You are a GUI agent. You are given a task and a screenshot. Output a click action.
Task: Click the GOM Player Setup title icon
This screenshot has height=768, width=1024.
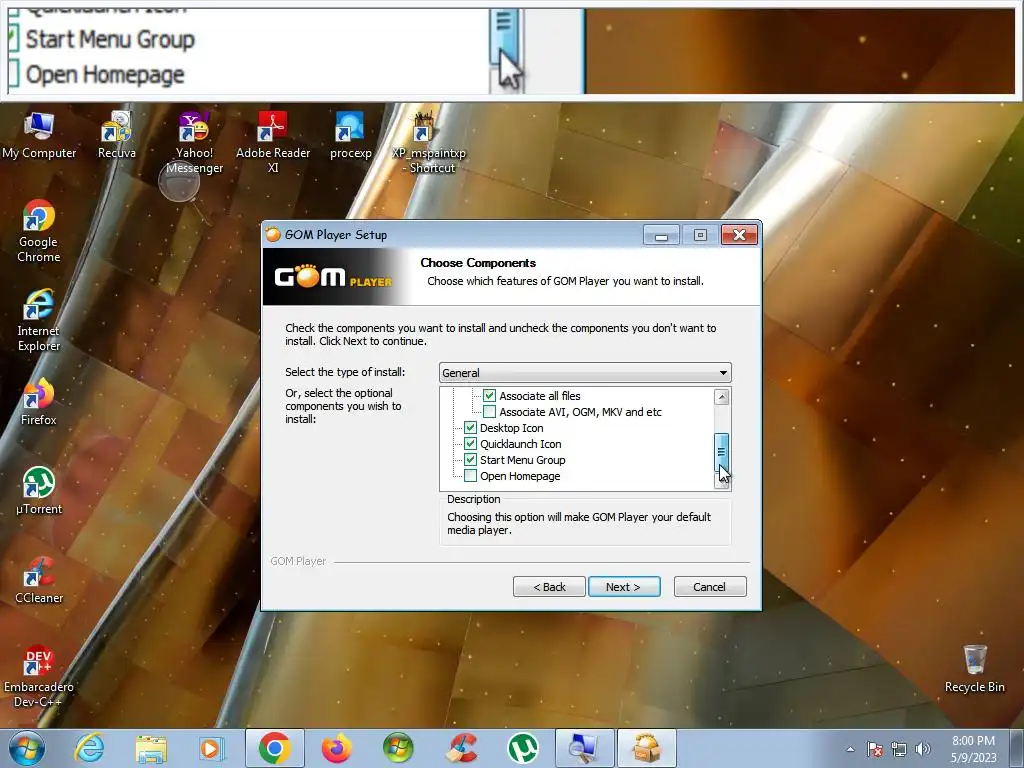tap(273, 234)
